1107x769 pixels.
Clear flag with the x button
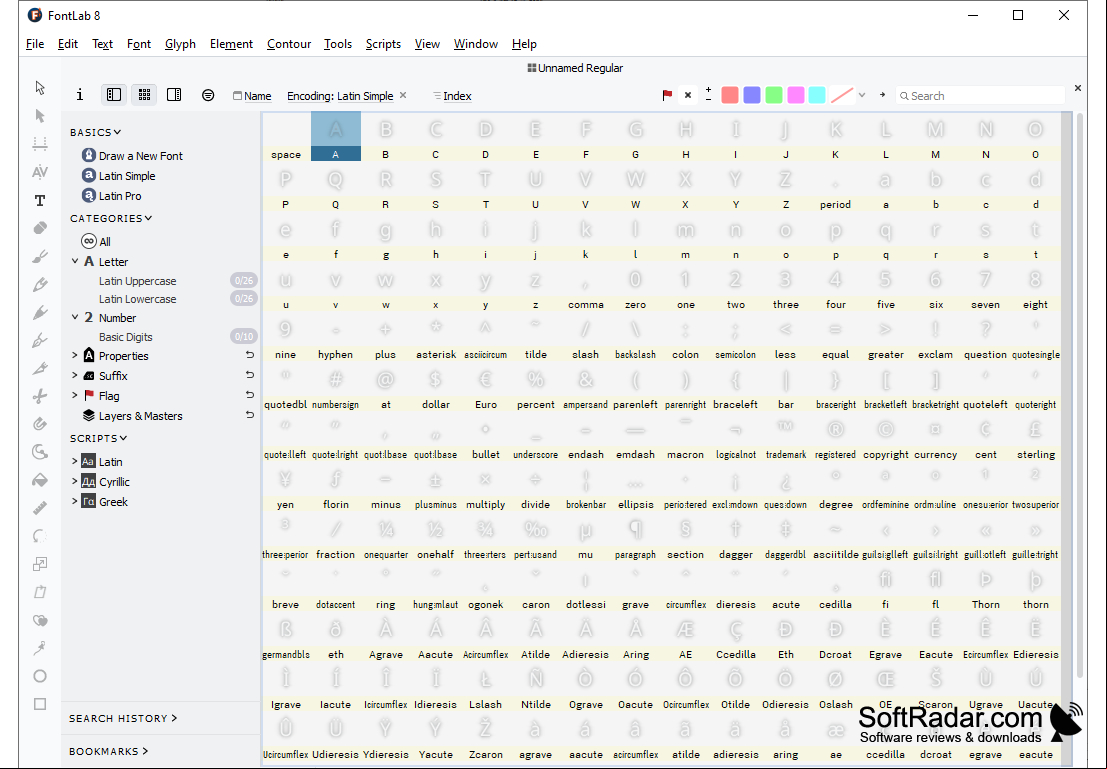click(x=688, y=95)
